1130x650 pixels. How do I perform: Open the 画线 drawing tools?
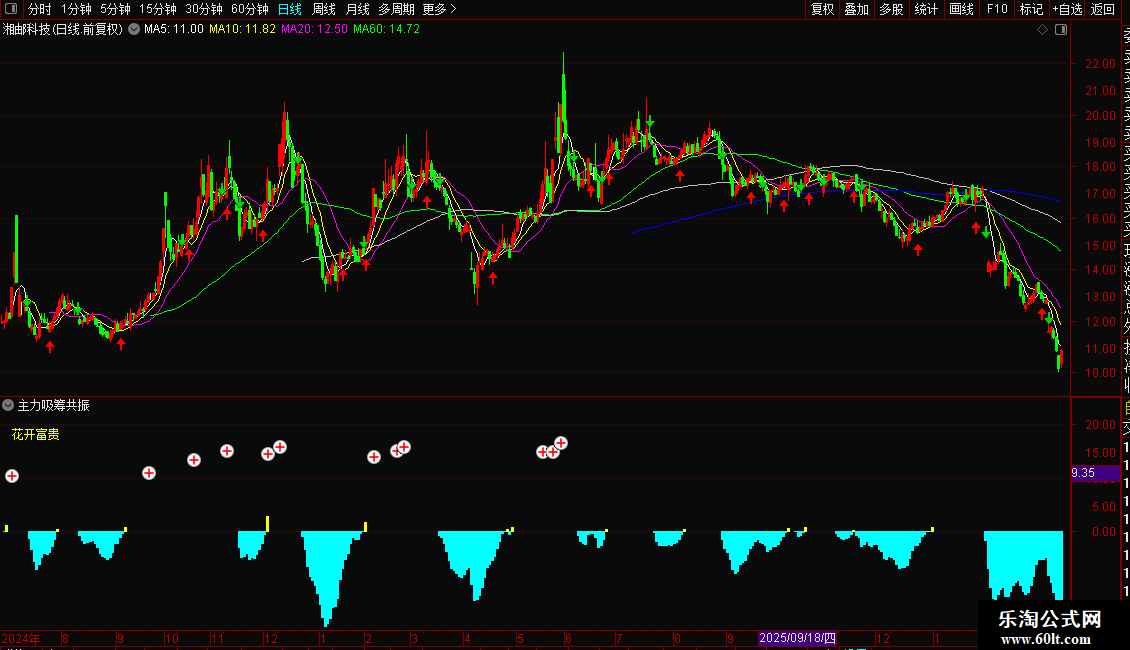961,9
